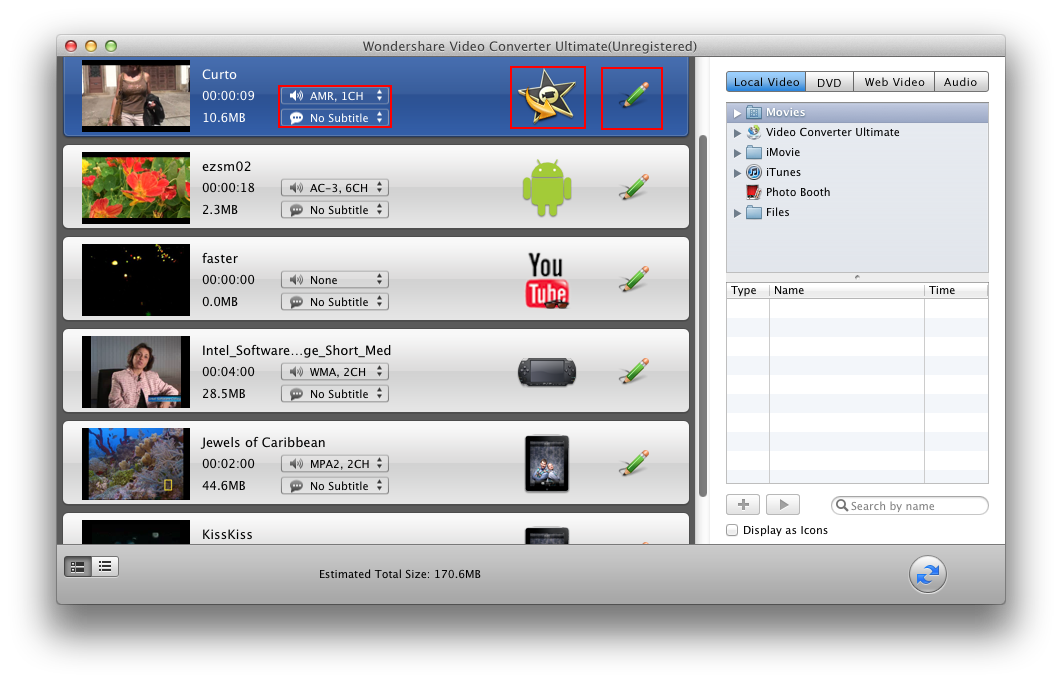The image size is (1062, 683).
Task: Switch to the Web Video tab
Action: pos(895,82)
